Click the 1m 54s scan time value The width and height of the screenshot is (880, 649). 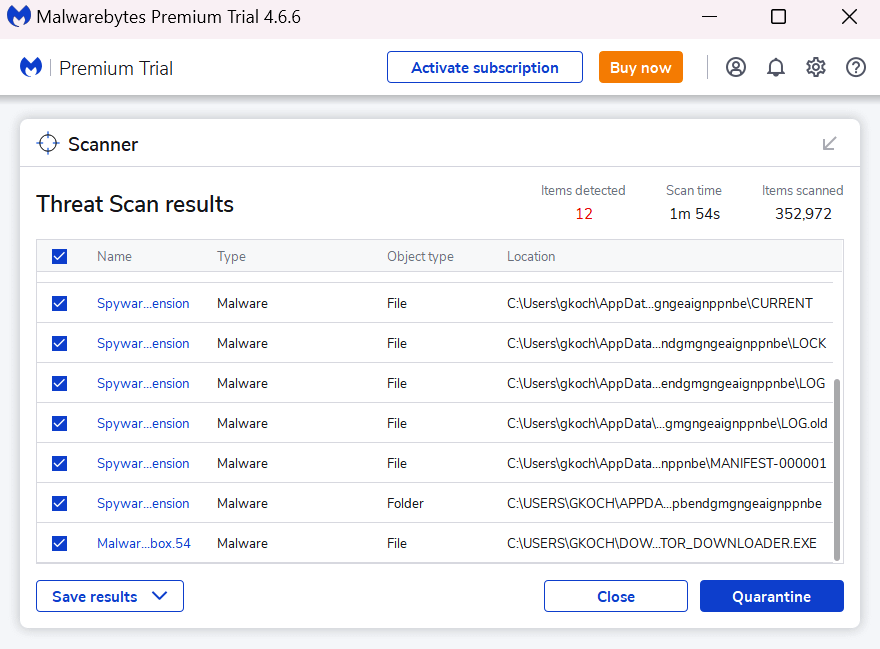[x=694, y=214]
